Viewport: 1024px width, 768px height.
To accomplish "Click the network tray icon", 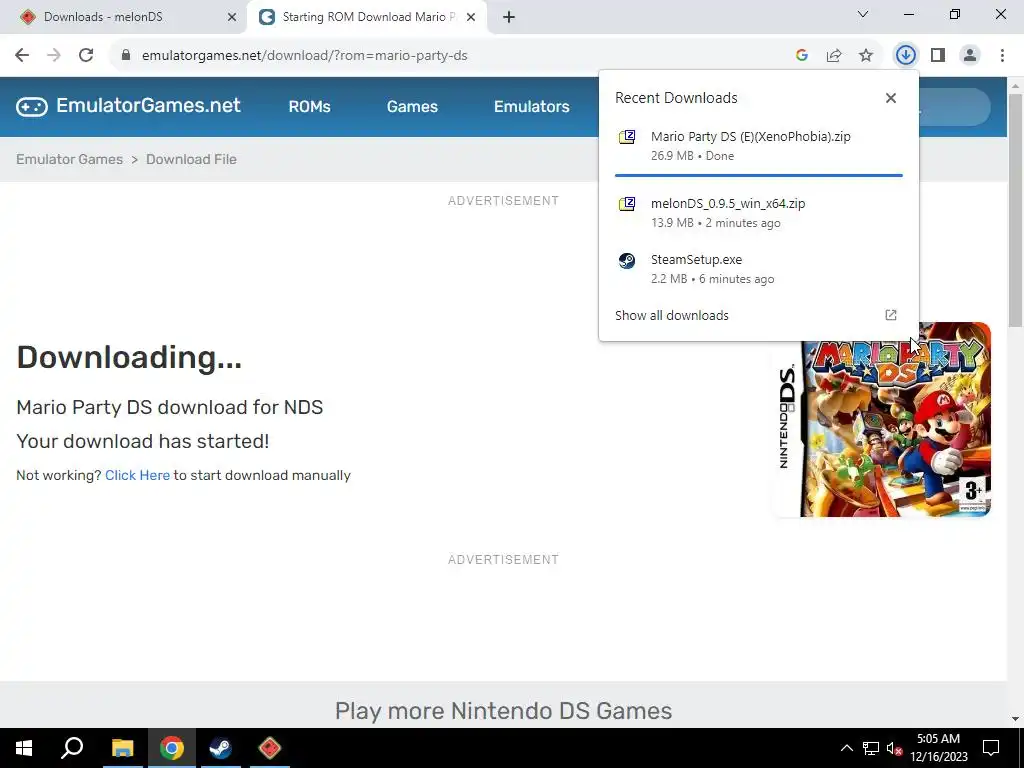I will pyautogui.click(x=871, y=748).
